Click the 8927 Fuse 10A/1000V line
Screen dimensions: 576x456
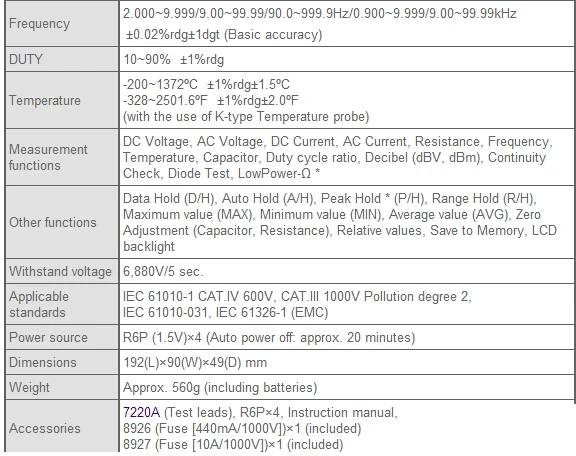tap(233, 445)
